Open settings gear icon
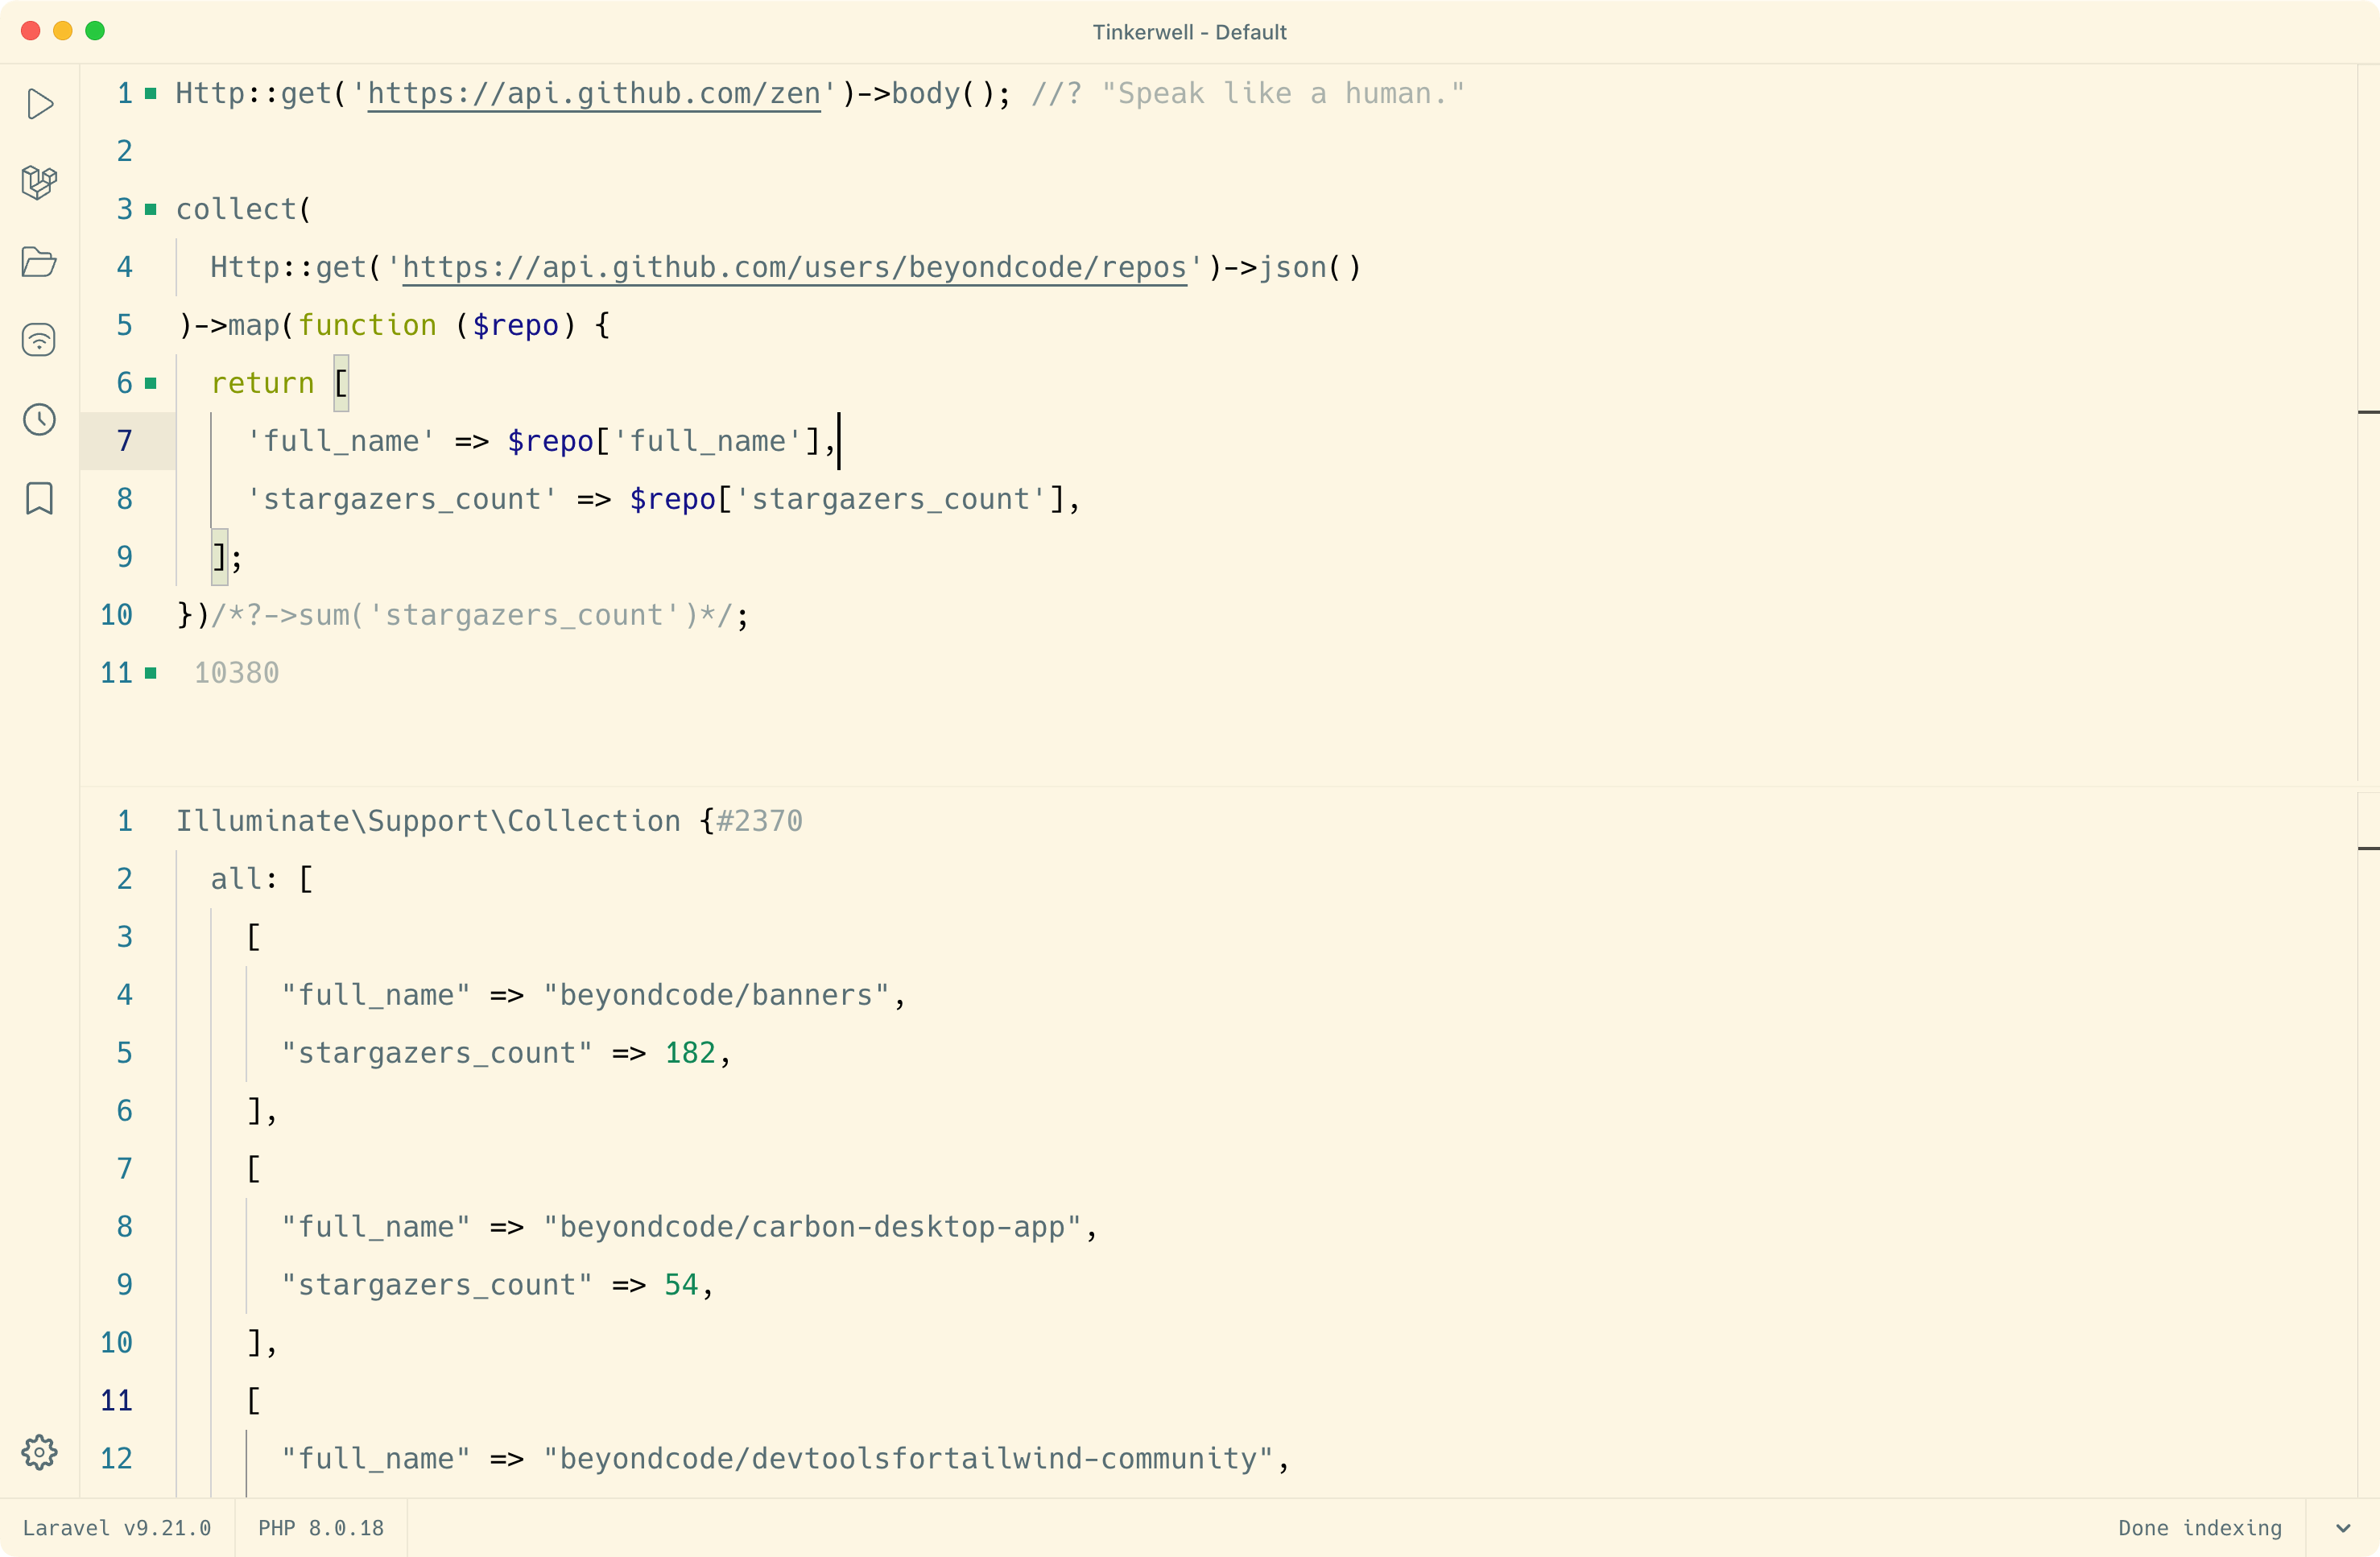Image resolution: width=2380 pixels, height=1557 pixels. pos(39,1452)
